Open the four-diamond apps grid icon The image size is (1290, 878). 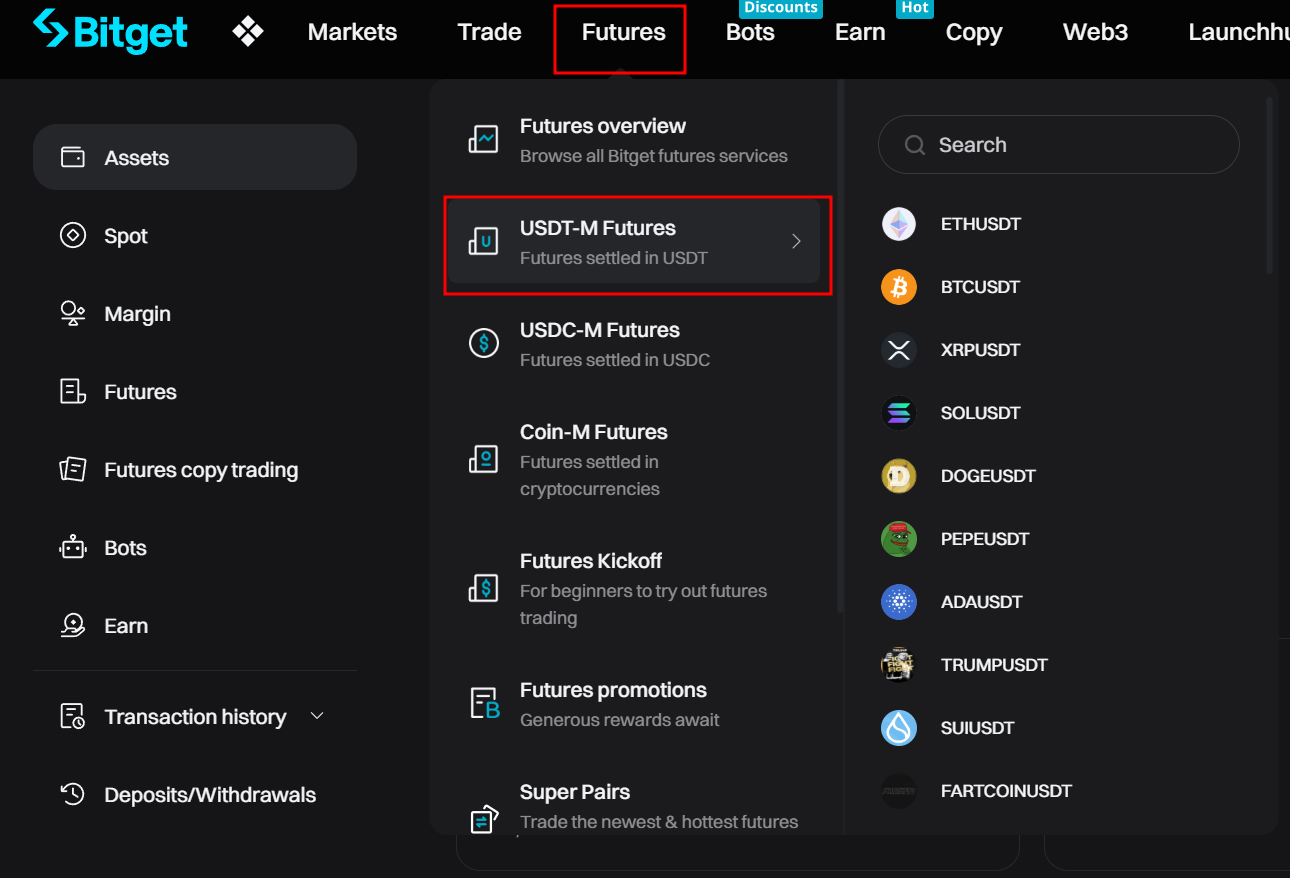coord(248,32)
